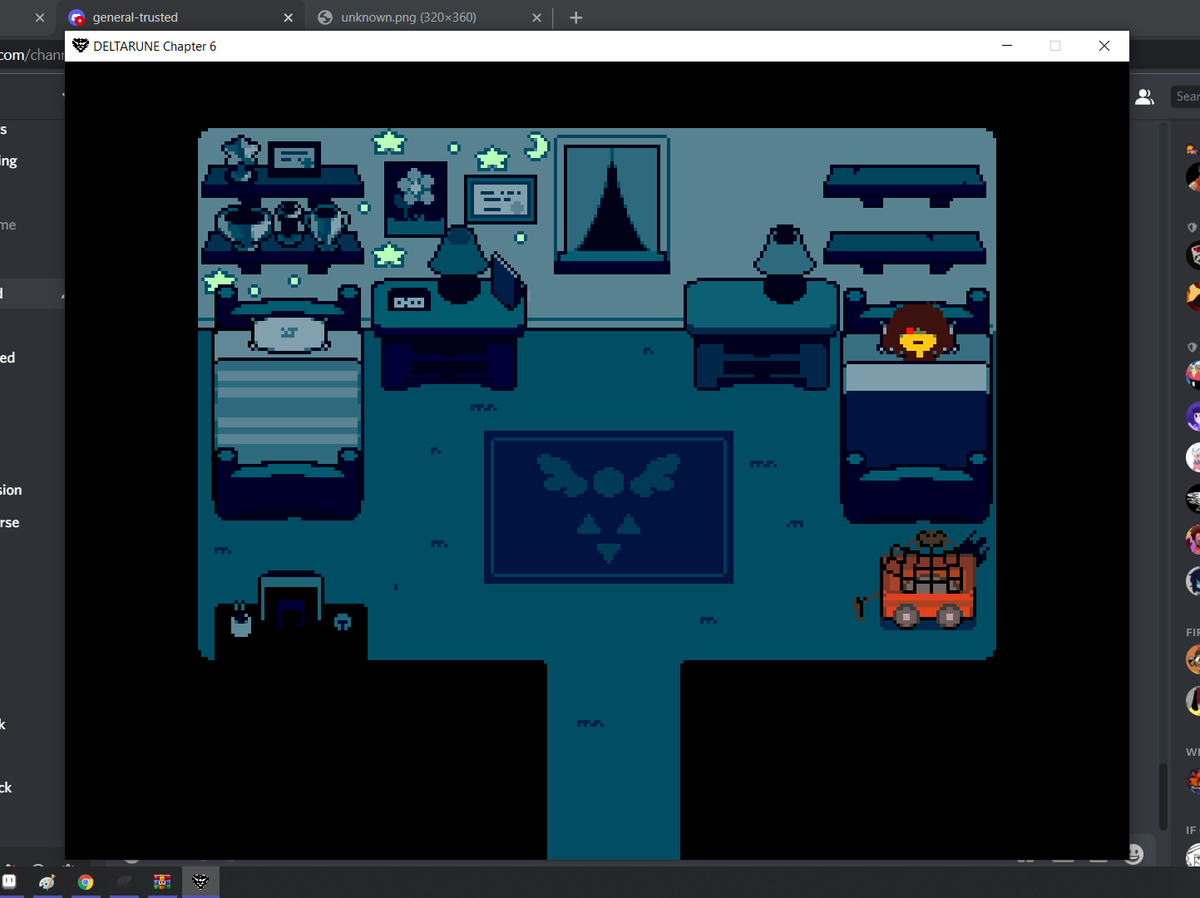
Task: Close the DELTARUNE Chapter 6 window
Action: coord(1104,46)
